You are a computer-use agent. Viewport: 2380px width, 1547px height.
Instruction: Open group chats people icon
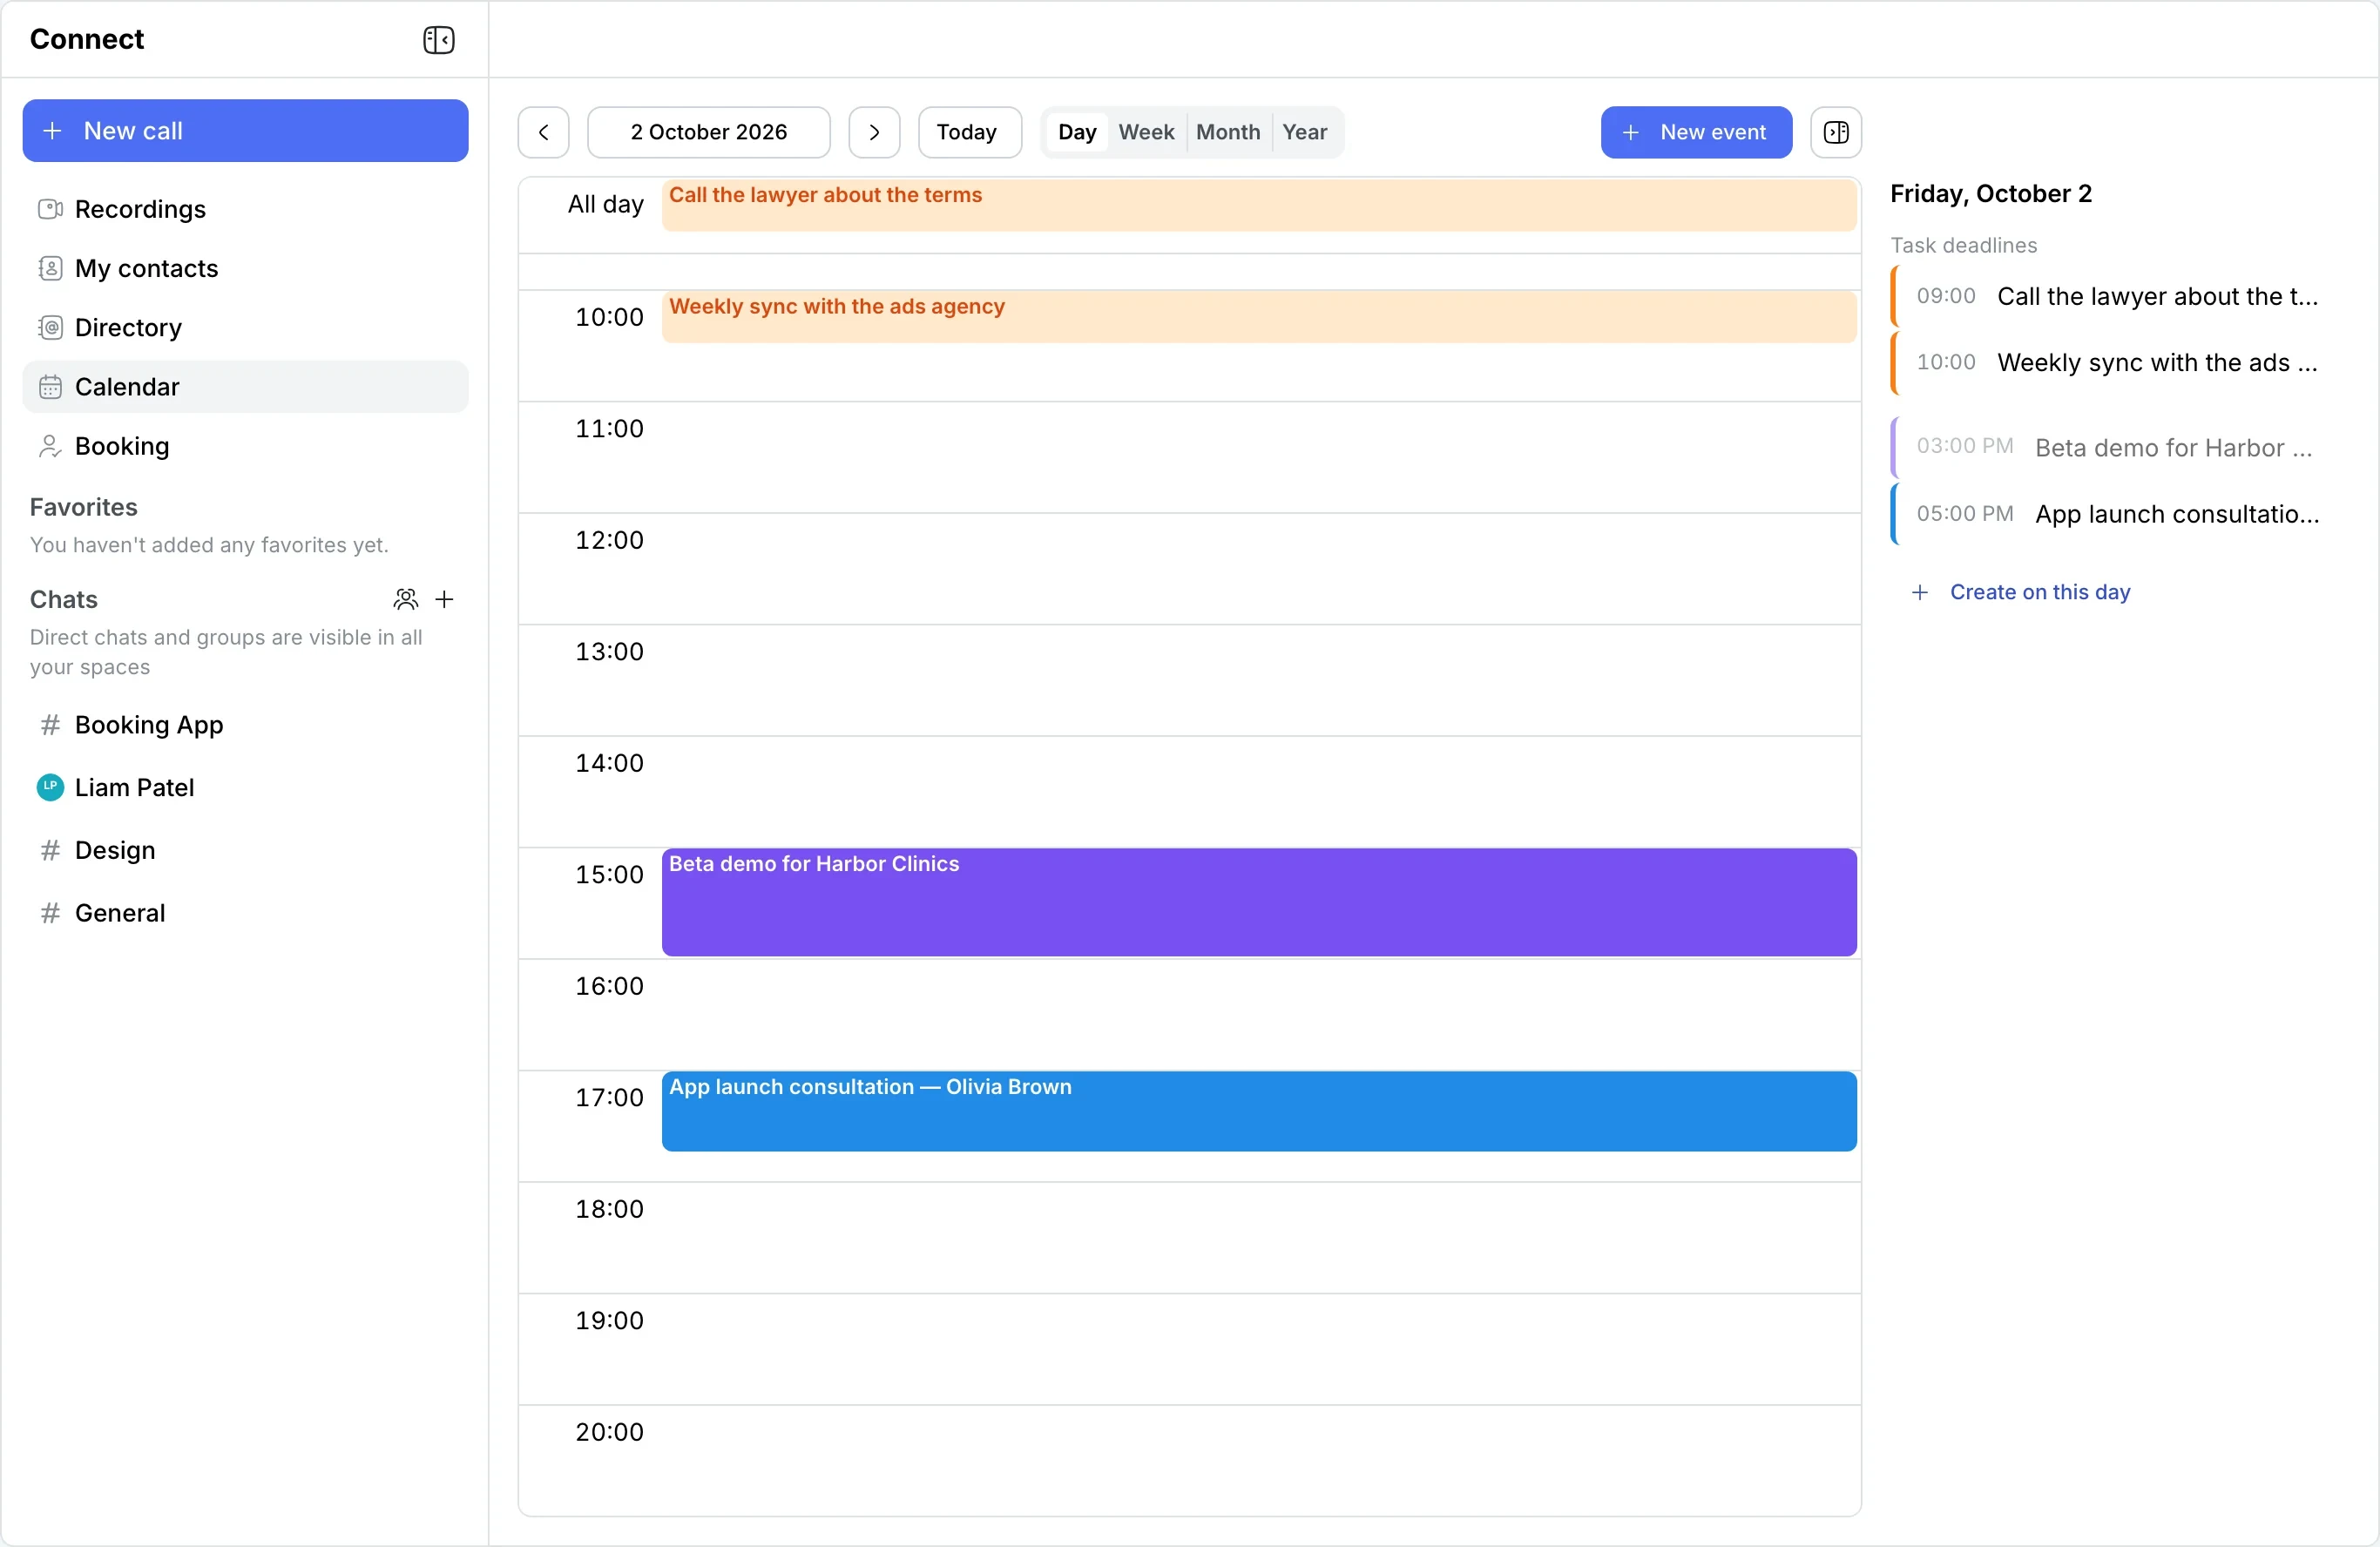(405, 599)
